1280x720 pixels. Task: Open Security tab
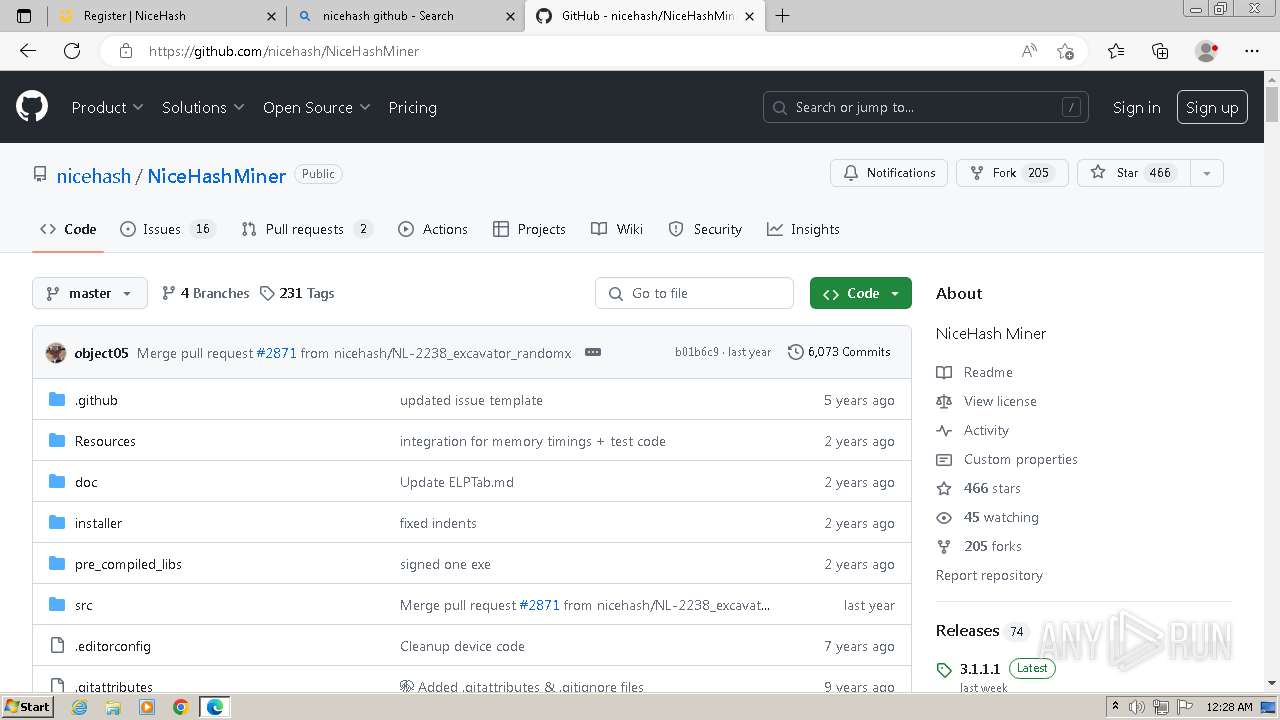coord(705,229)
